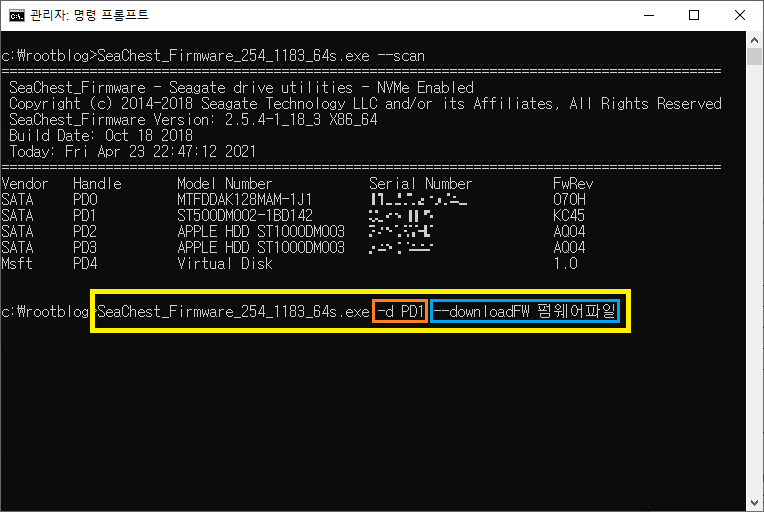Click the '-d PD1' argument in second command

[x=401, y=311]
